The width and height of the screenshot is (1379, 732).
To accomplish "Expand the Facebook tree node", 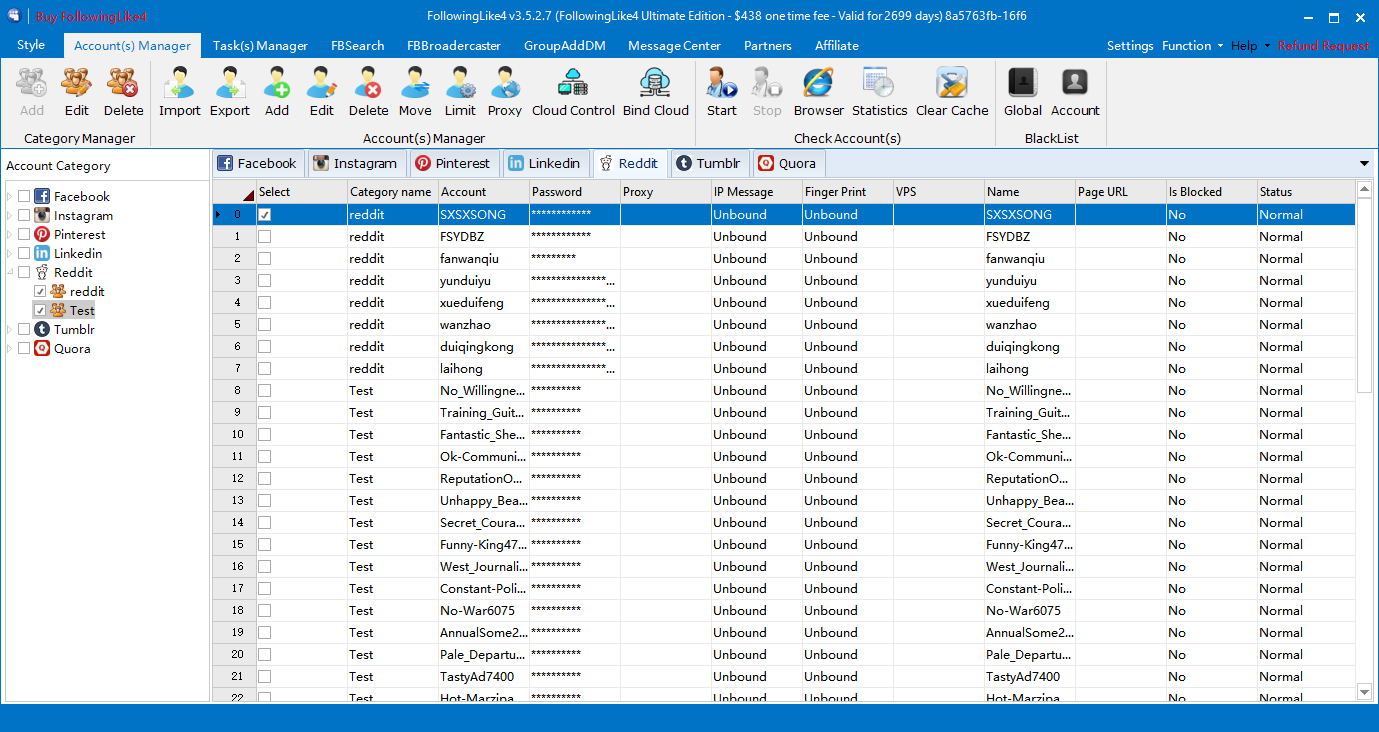I will point(10,197).
